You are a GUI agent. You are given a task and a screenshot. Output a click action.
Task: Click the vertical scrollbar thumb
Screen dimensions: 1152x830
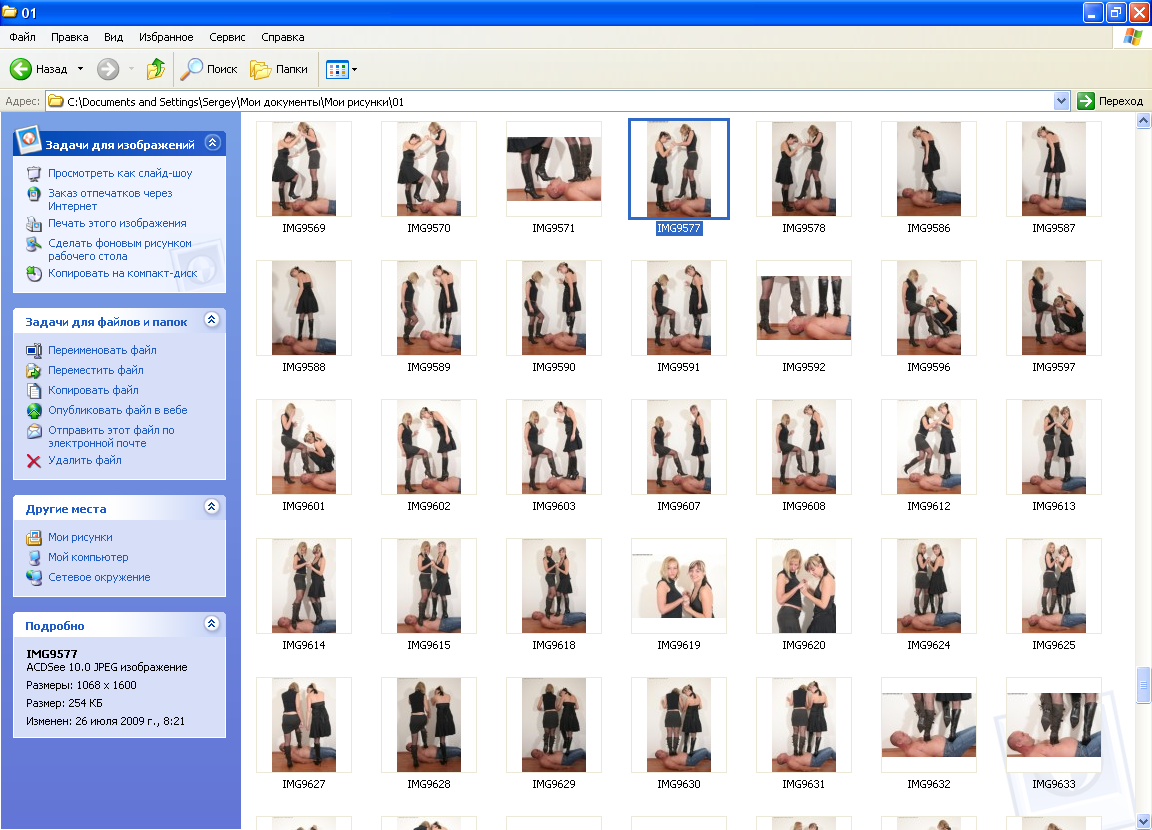(x=1143, y=685)
